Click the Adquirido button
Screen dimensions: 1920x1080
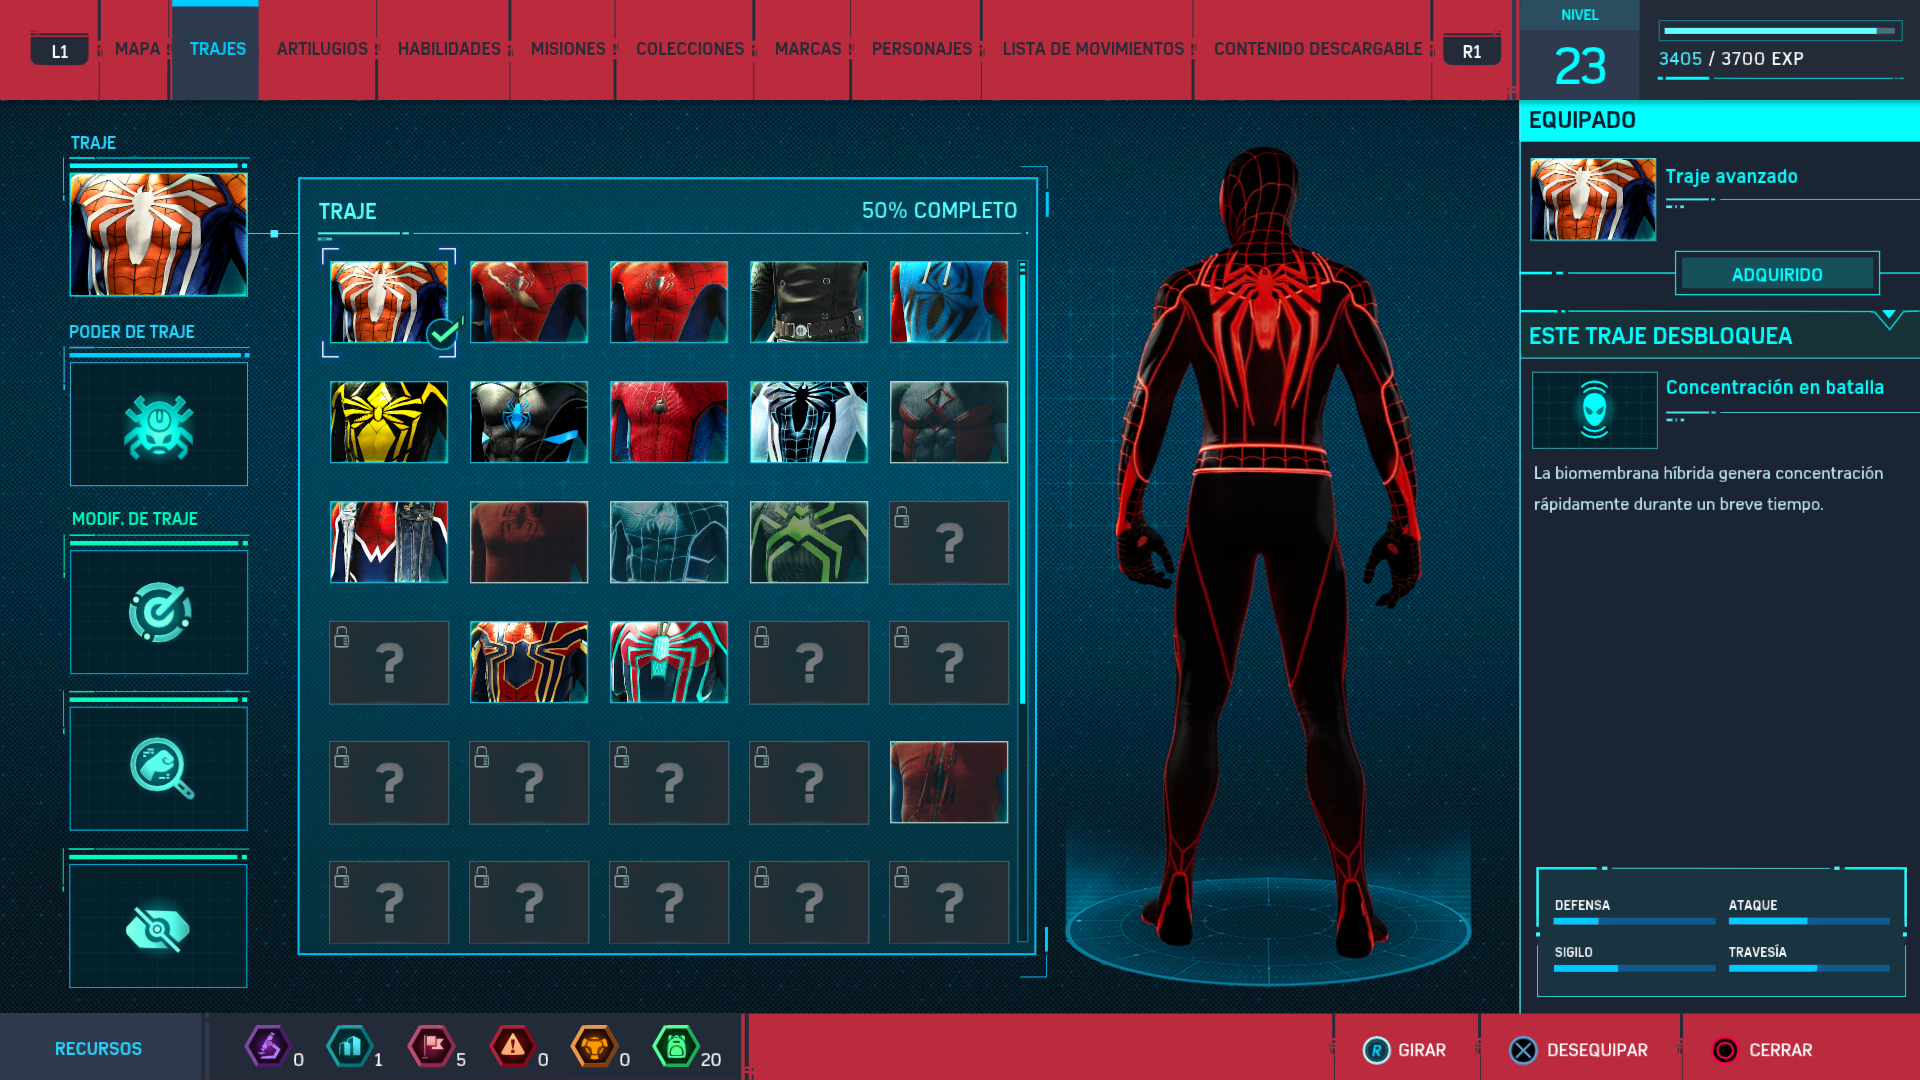[1777, 274]
